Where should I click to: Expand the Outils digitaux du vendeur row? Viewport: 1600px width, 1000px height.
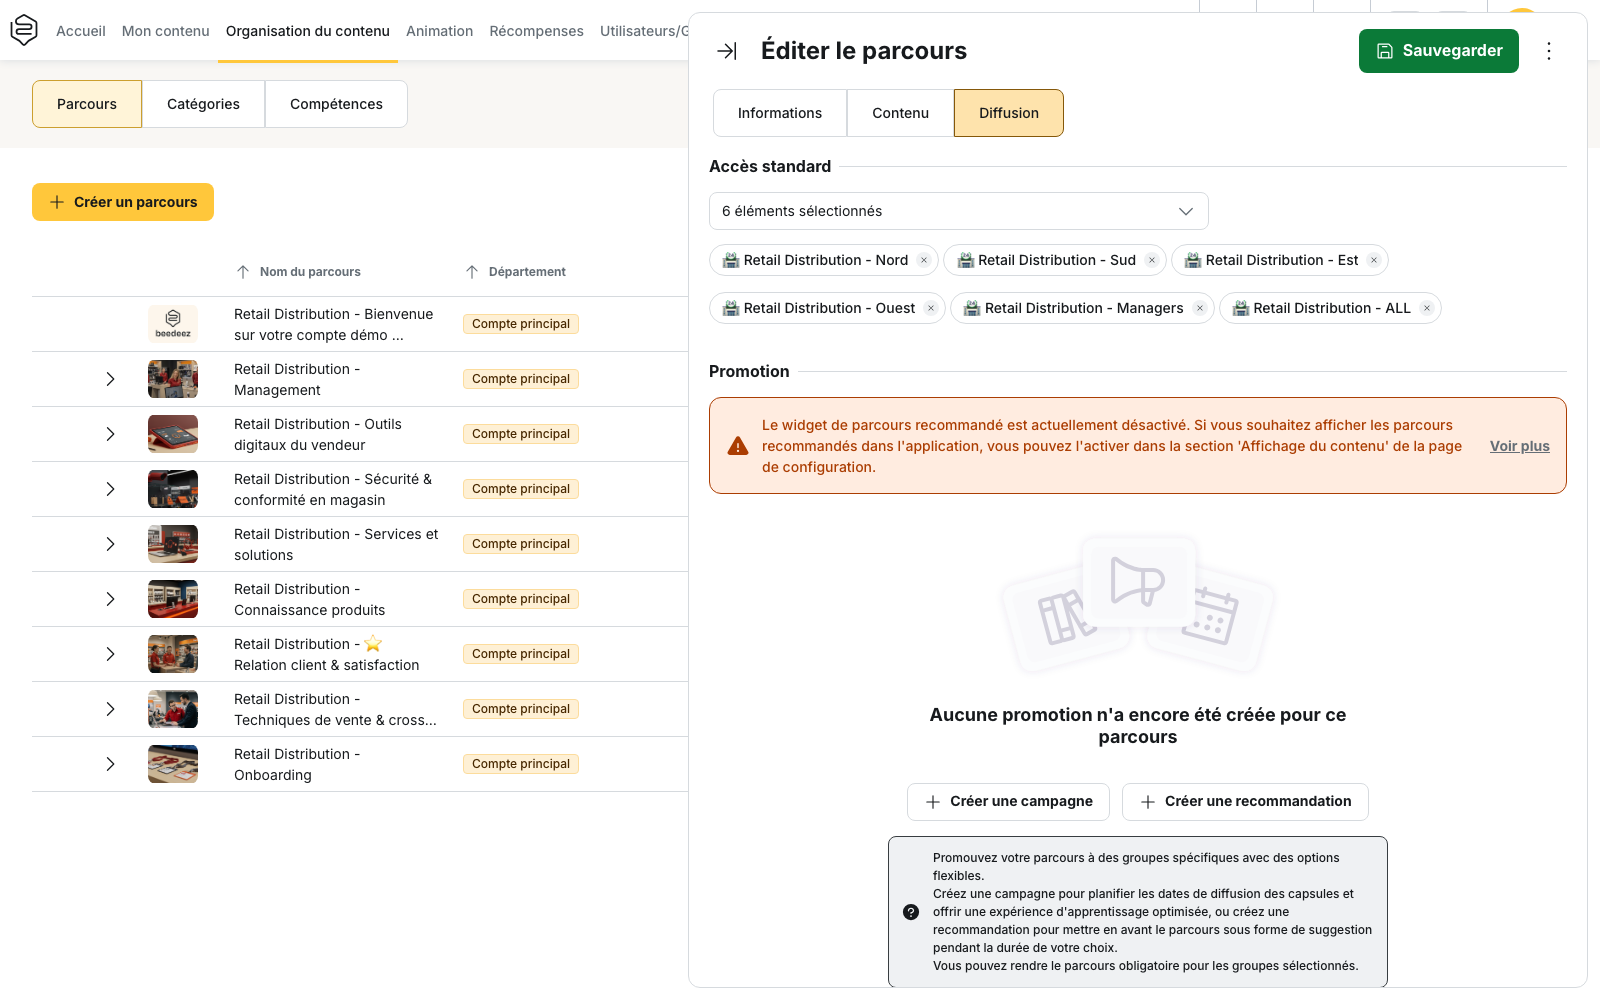[111, 434]
